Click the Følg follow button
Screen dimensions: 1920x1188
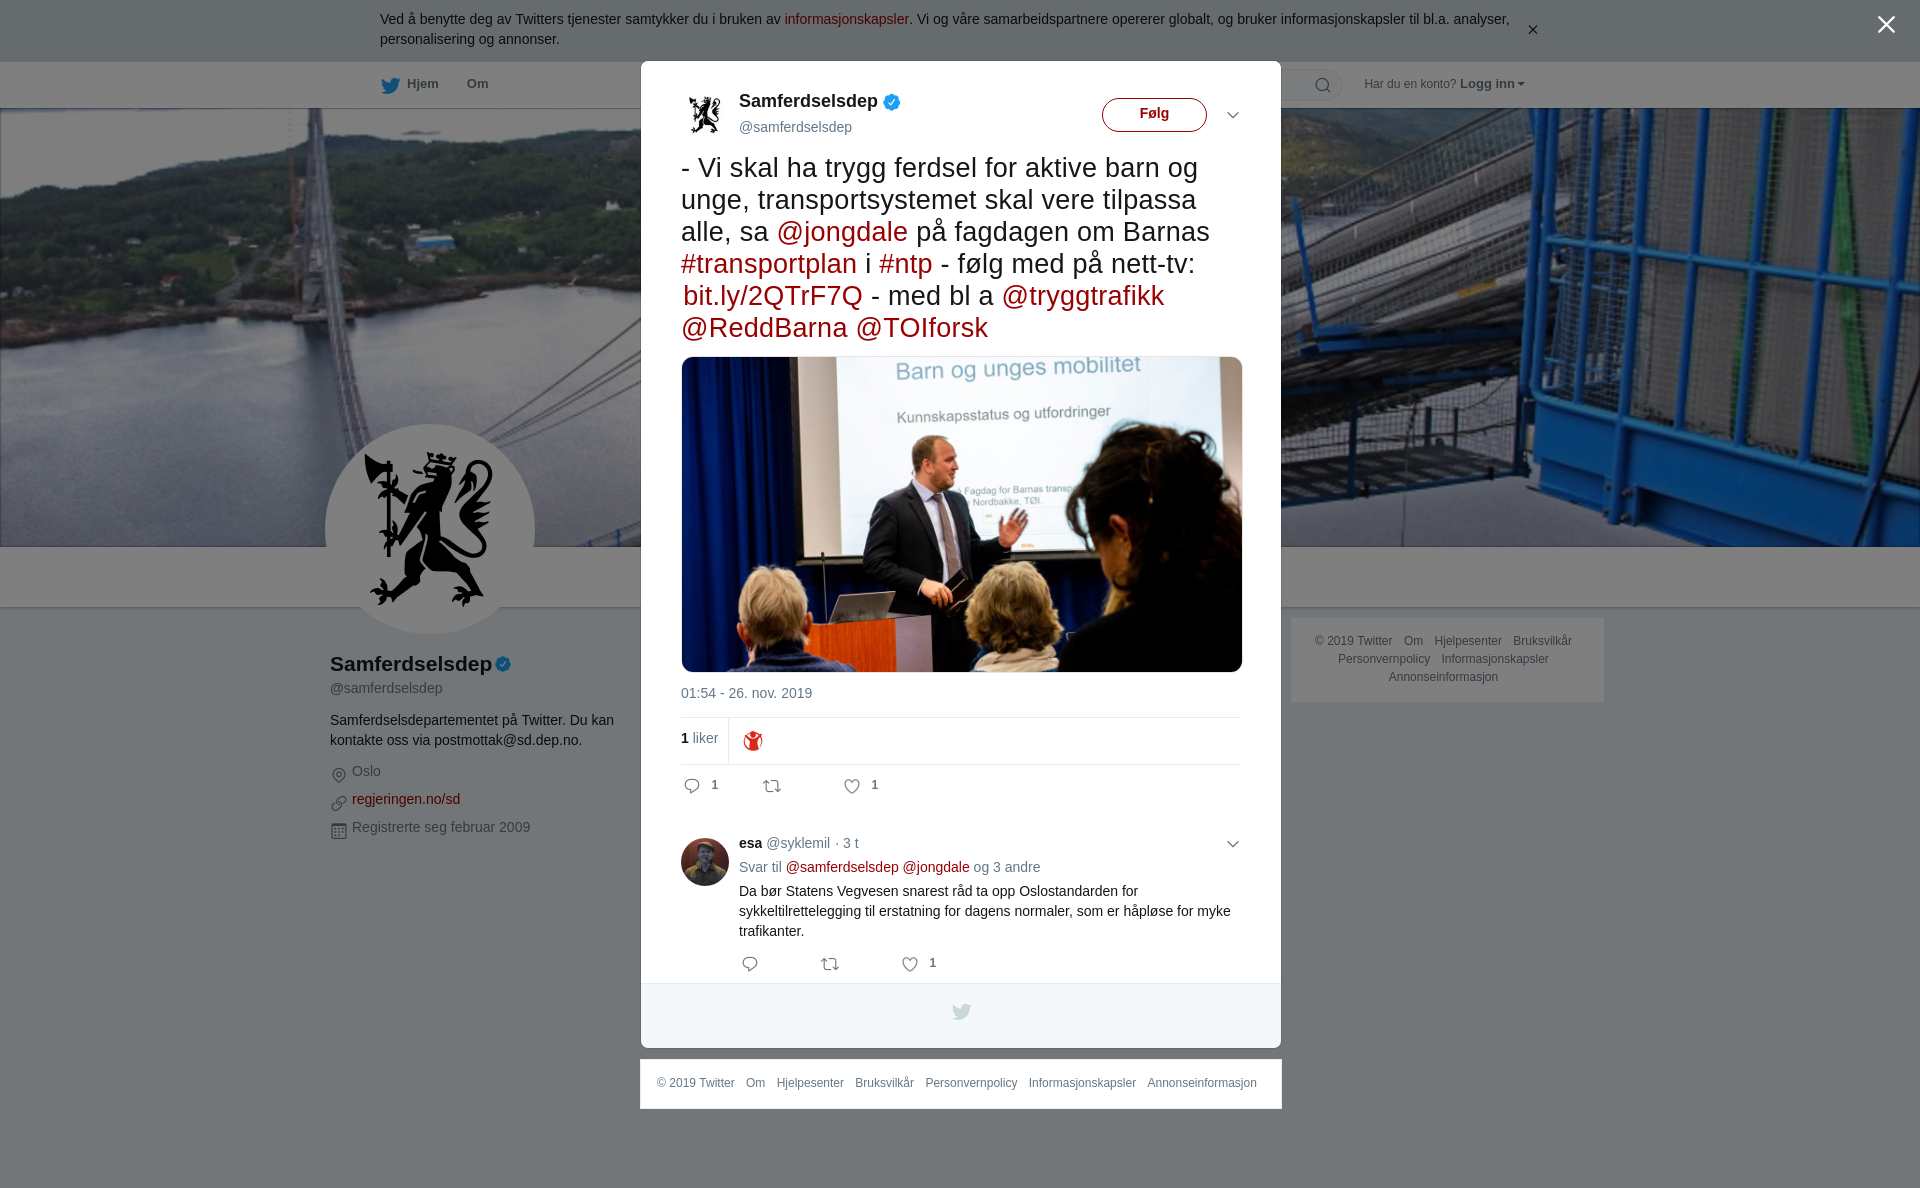click(x=1154, y=115)
